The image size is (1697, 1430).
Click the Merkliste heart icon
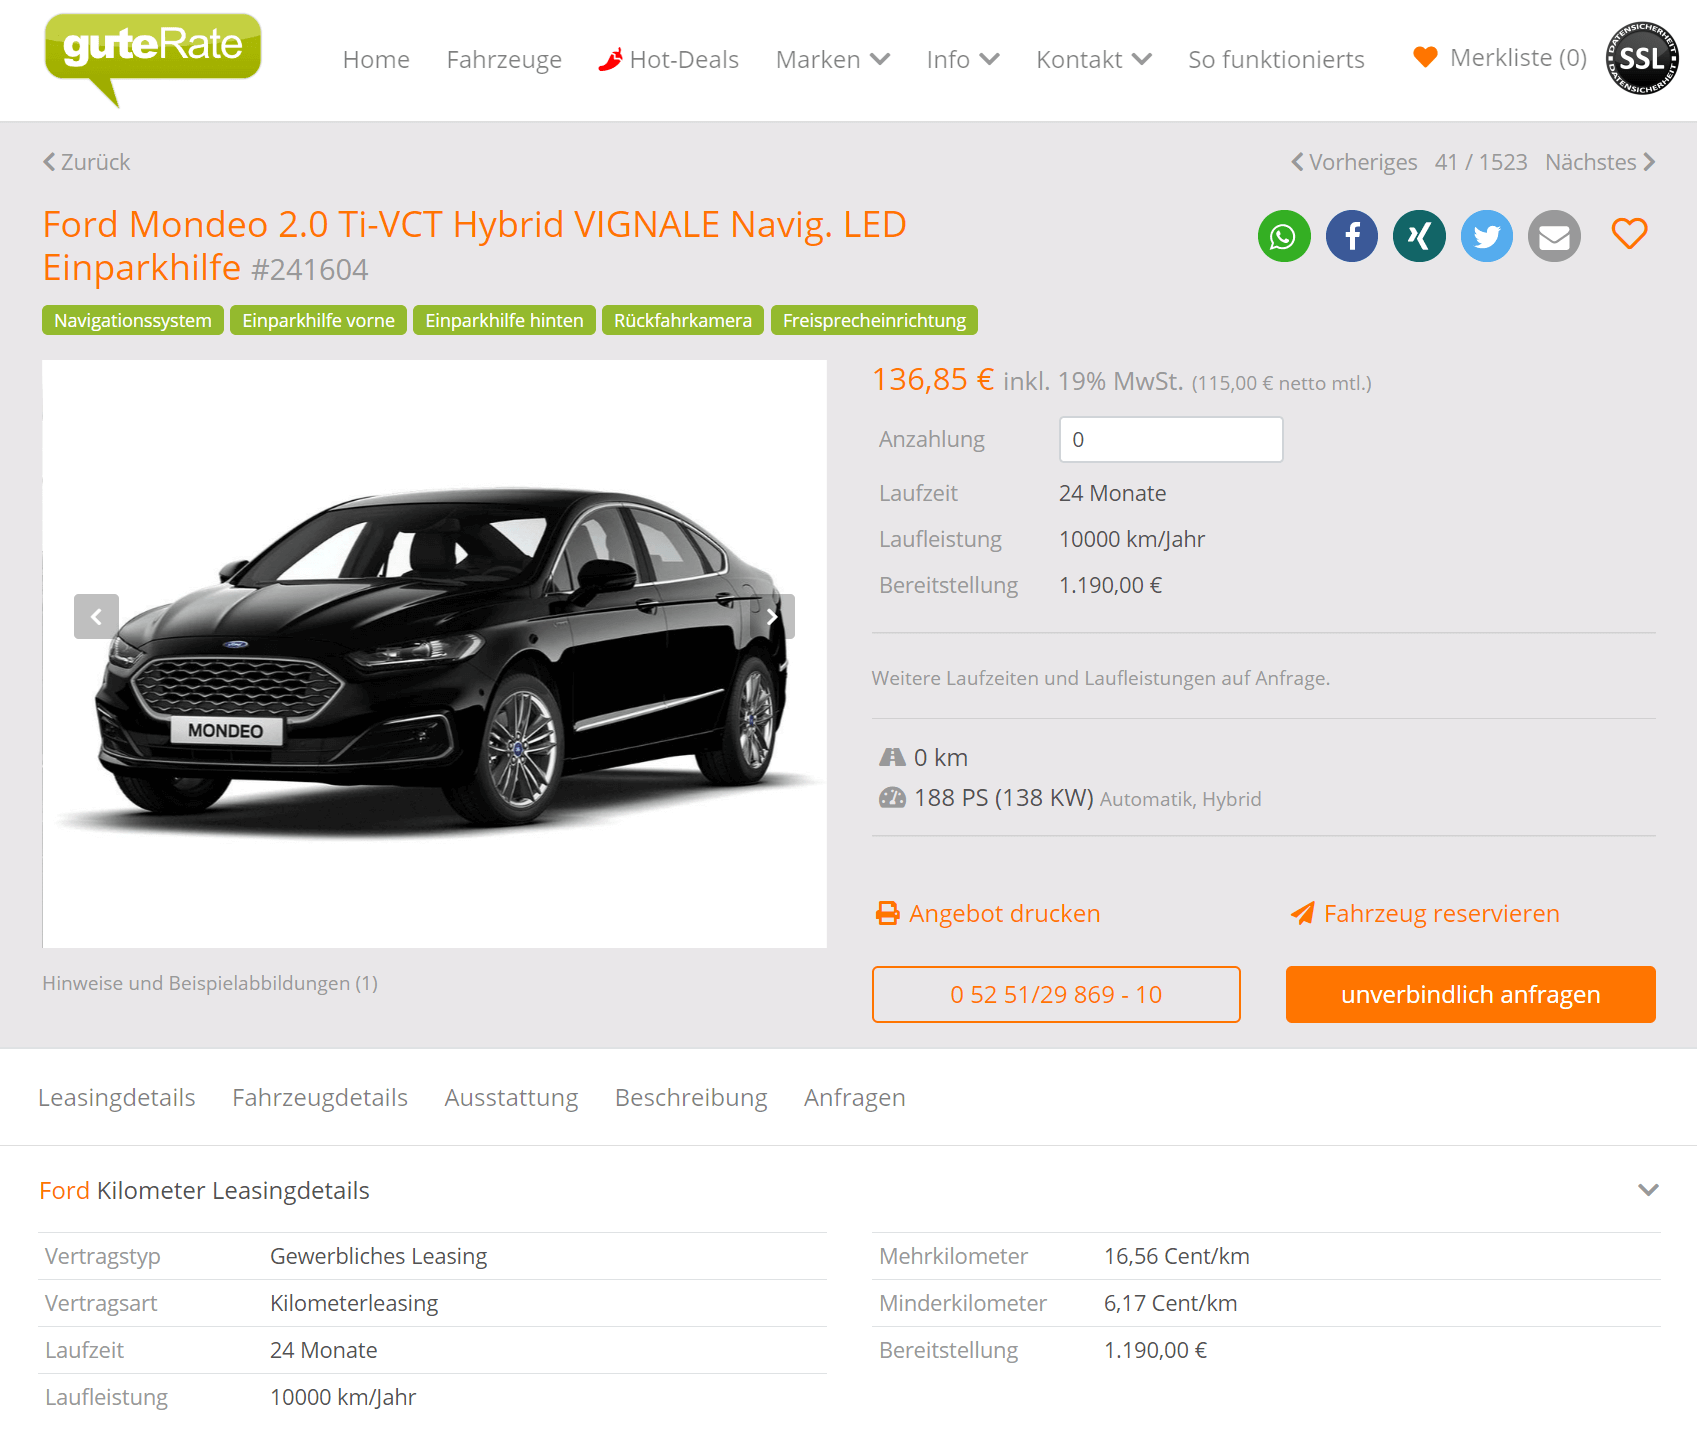[x=1425, y=57]
